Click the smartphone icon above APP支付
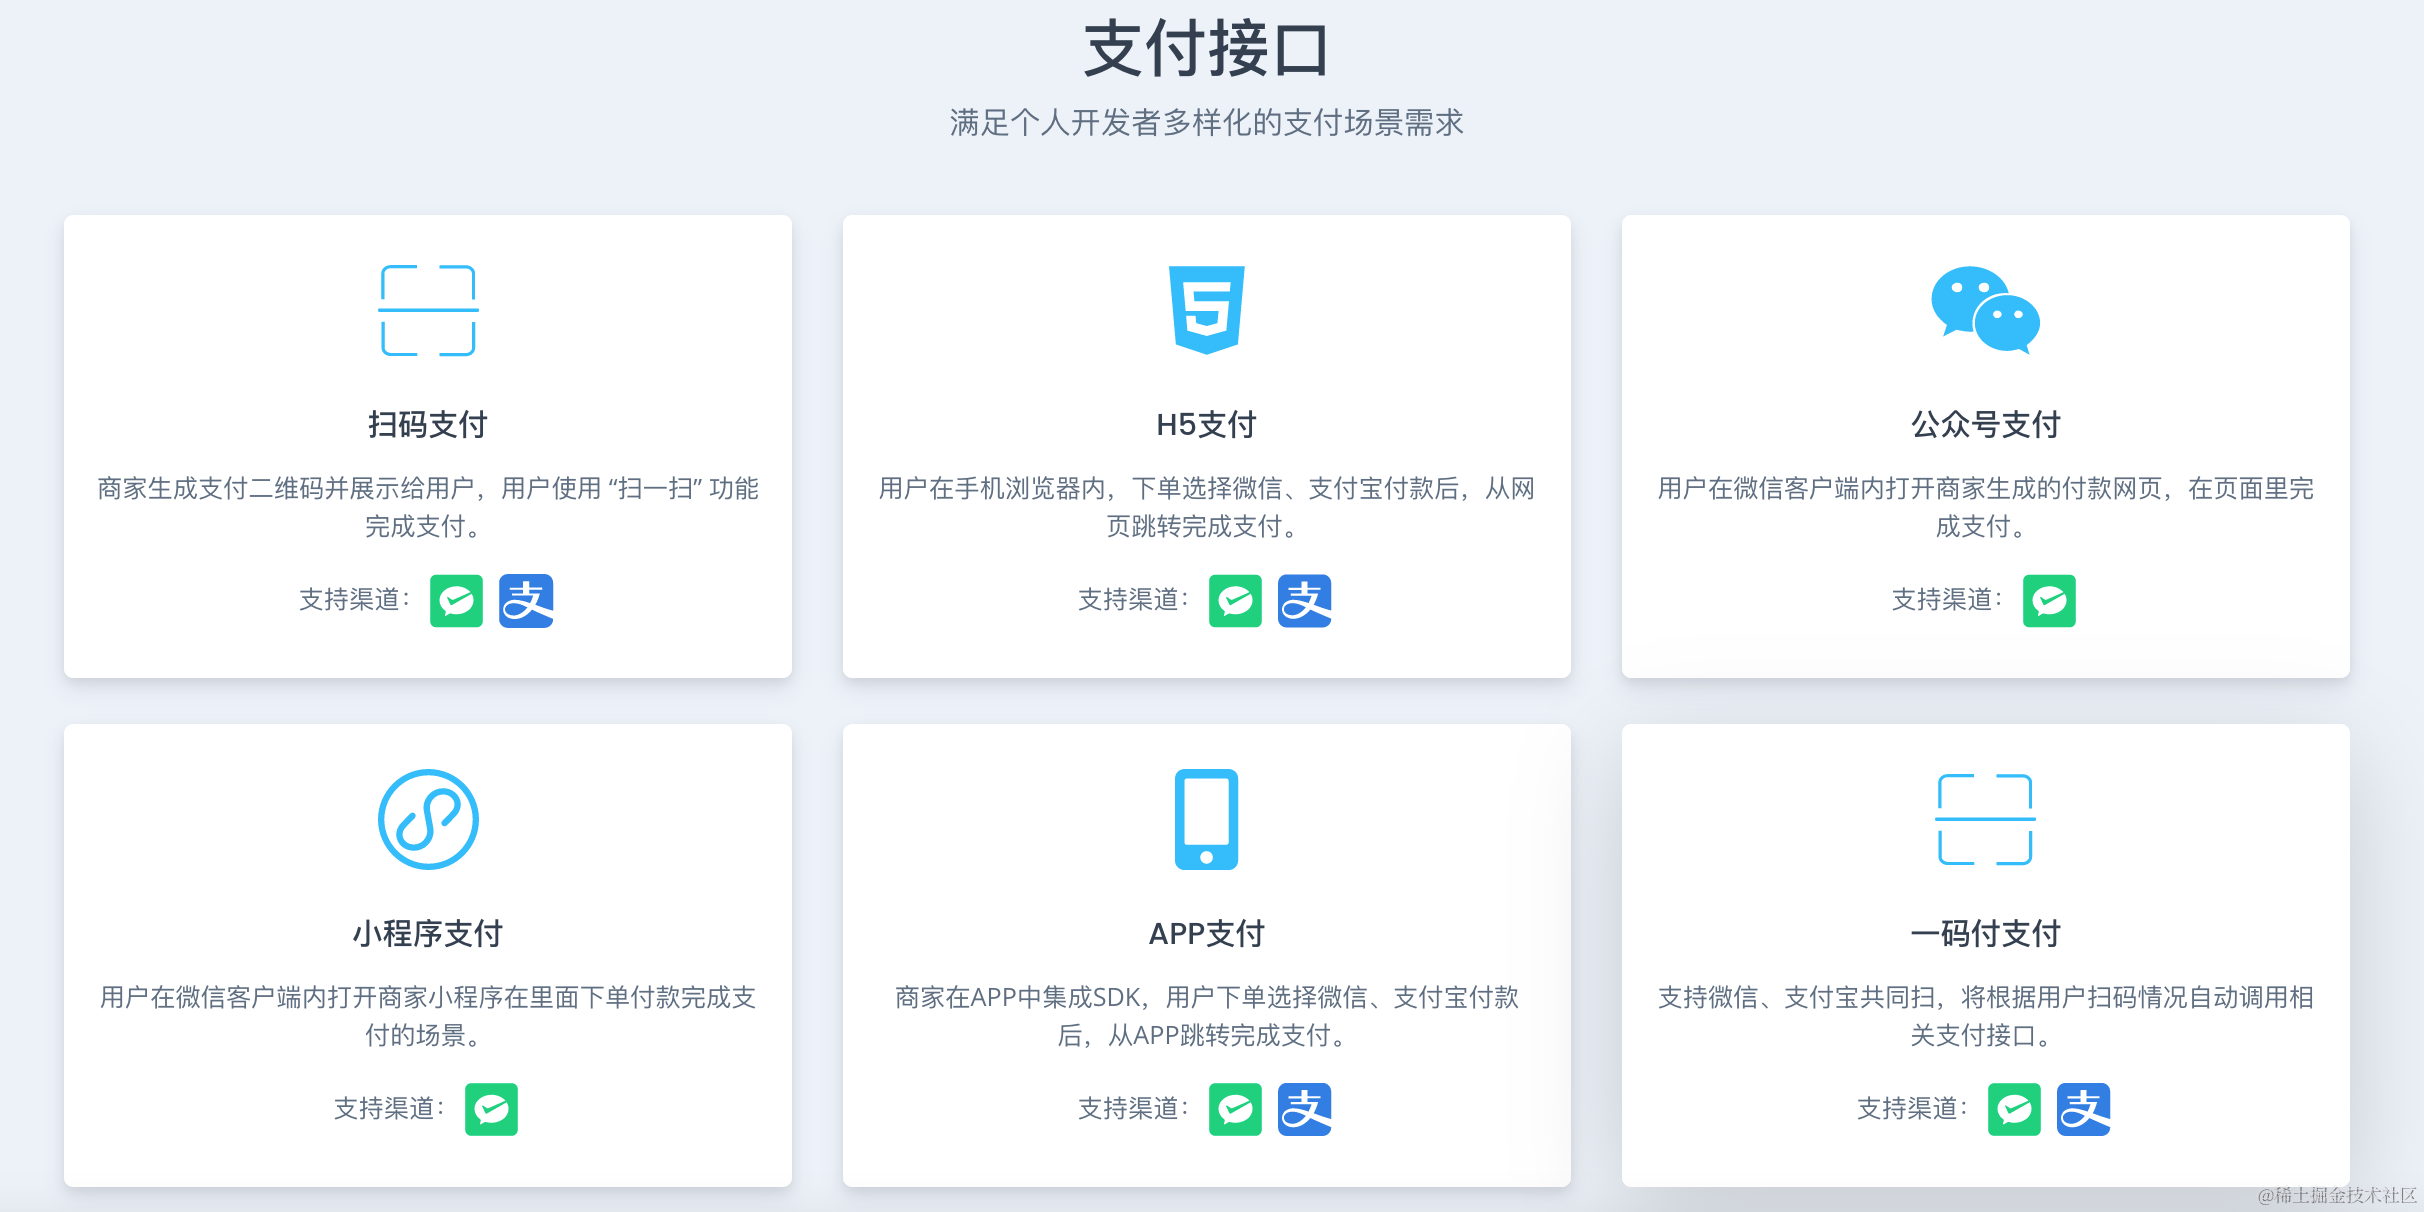The width and height of the screenshot is (2424, 1212). (1206, 819)
